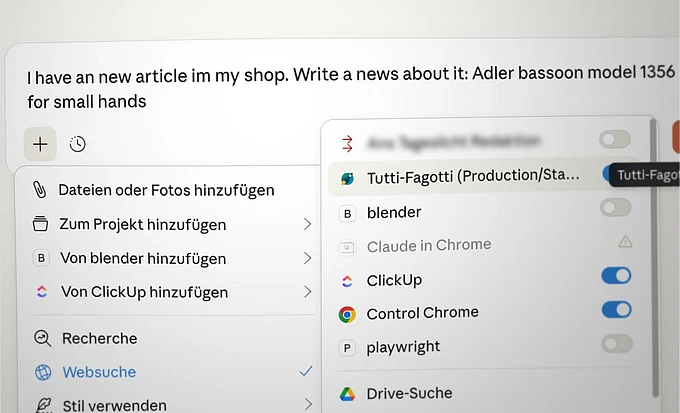The height and width of the screenshot is (413, 680).
Task: Click the Websuche globe icon
Action: tap(43, 372)
